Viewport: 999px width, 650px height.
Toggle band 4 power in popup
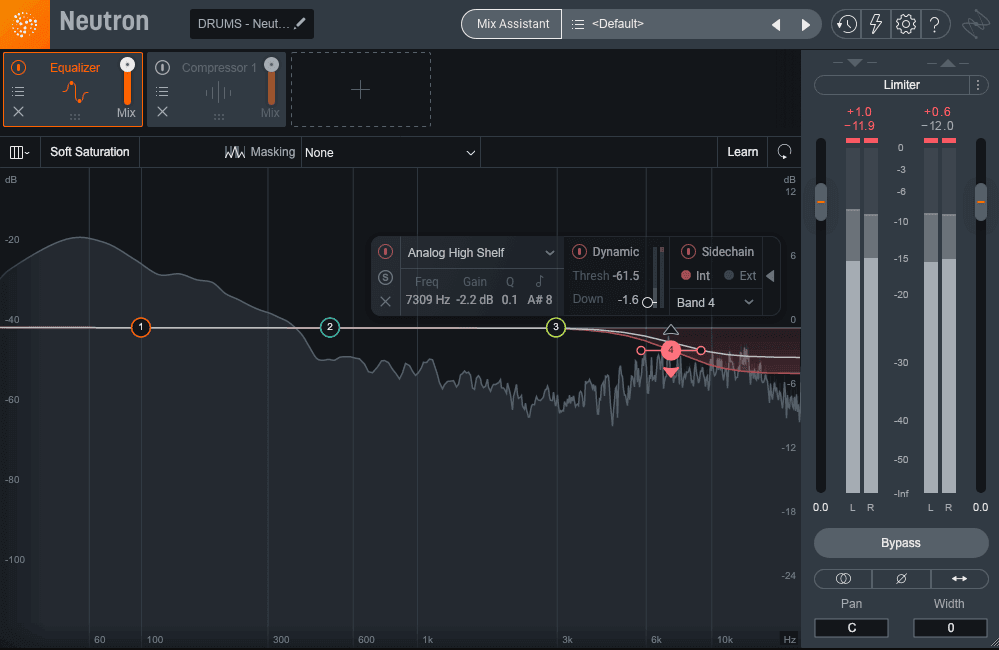pyautogui.click(x=385, y=252)
